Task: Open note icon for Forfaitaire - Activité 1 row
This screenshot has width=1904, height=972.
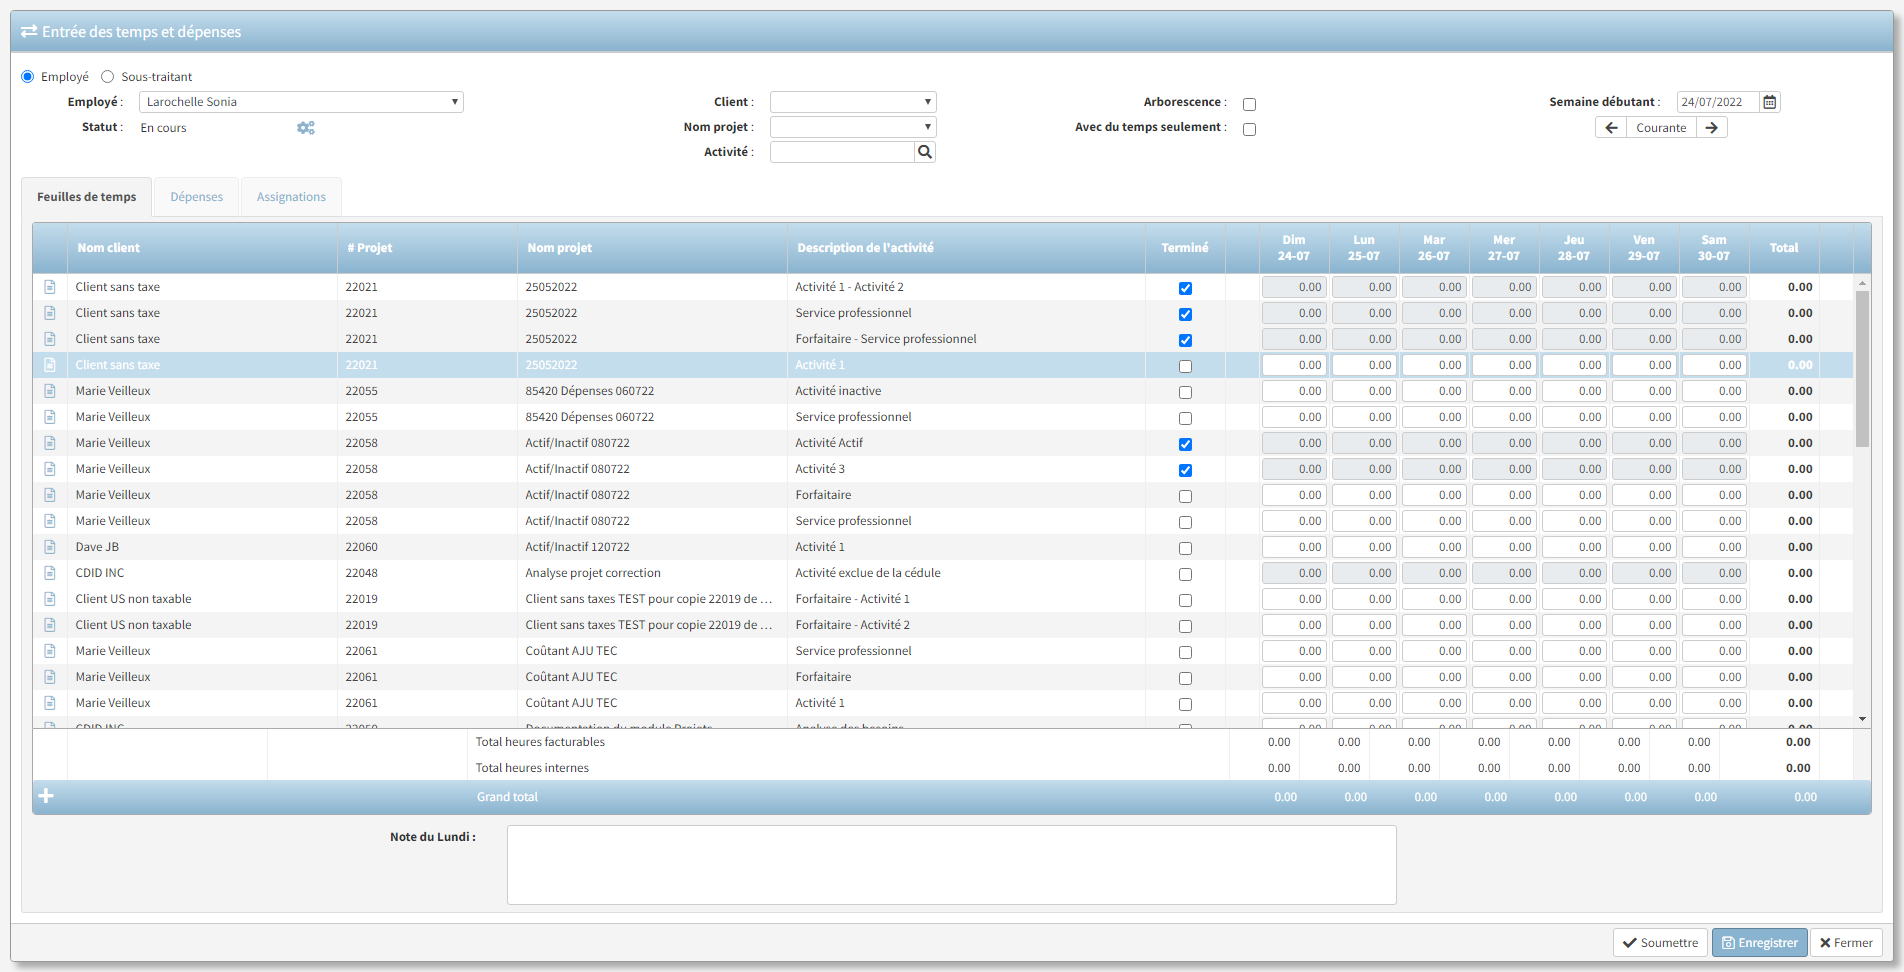Action: [50, 599]
